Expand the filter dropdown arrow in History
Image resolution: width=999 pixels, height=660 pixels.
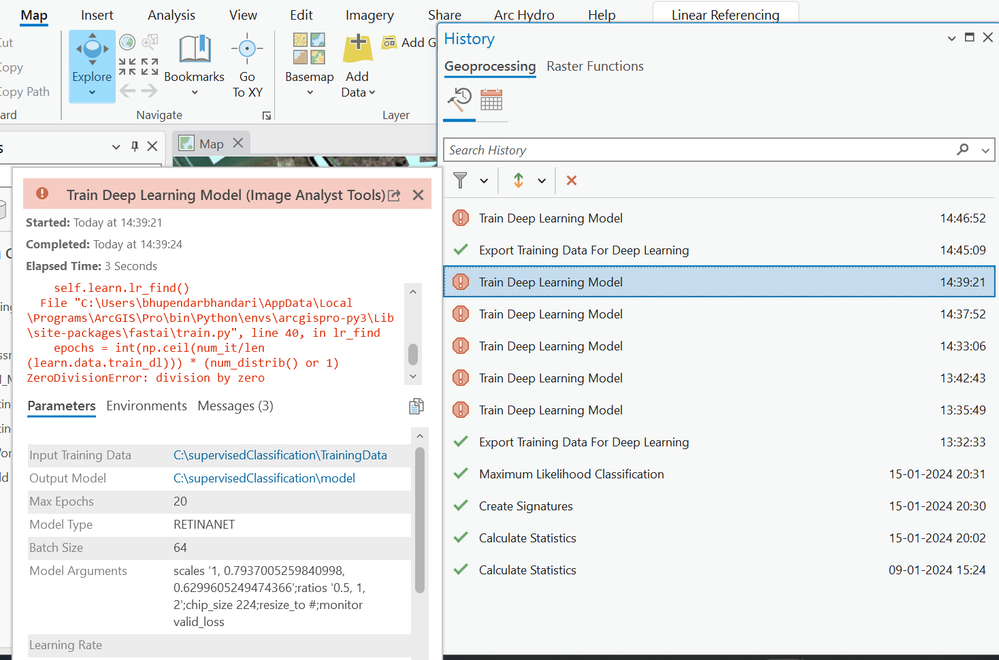coord(484,181)
